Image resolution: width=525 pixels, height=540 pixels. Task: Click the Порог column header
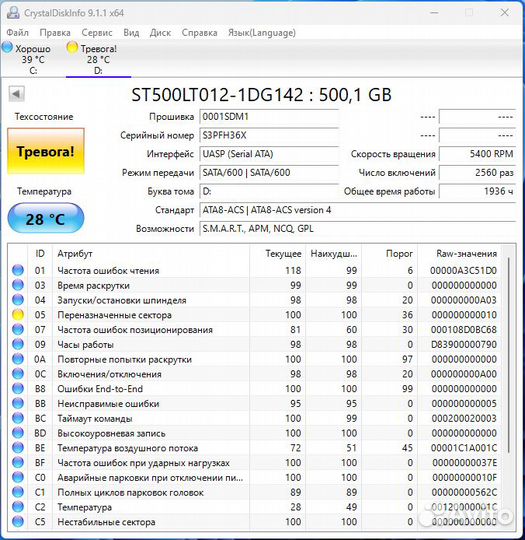point(390,254)
